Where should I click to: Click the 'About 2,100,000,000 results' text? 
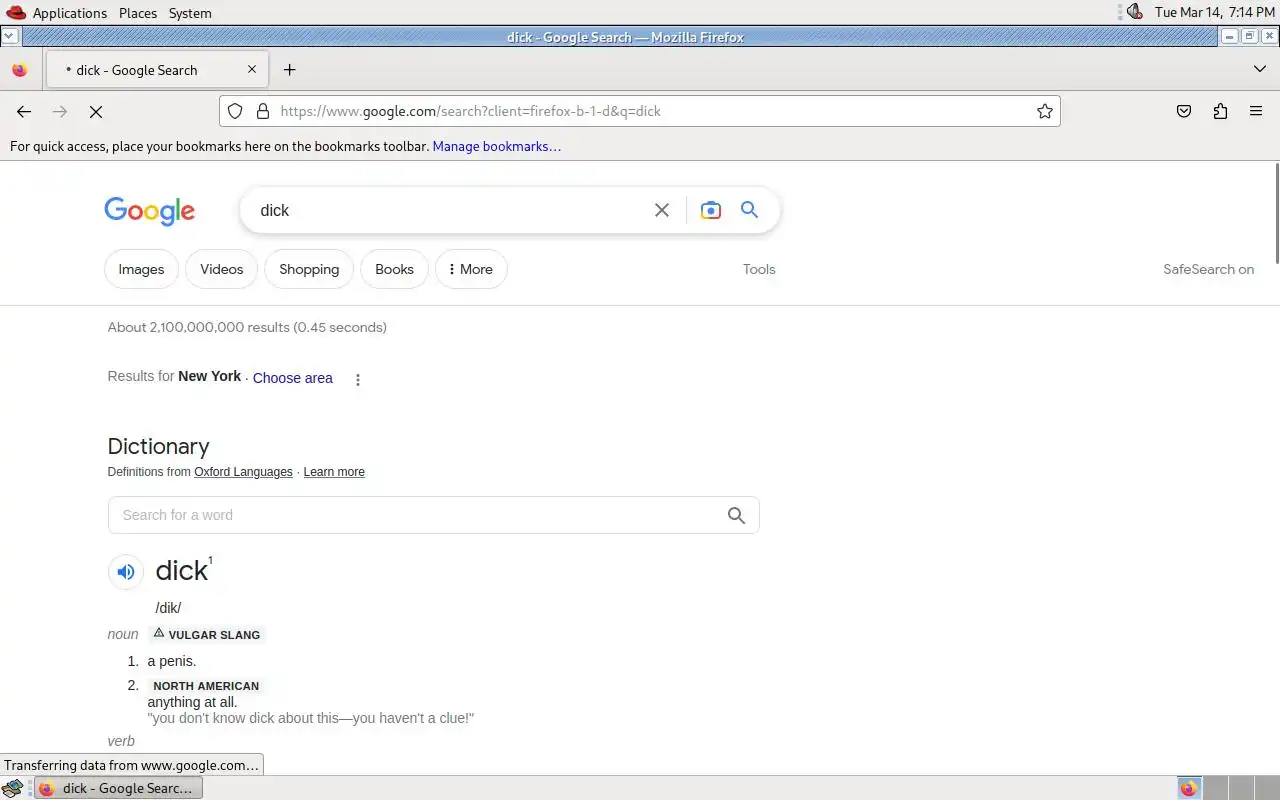(247, 327)
